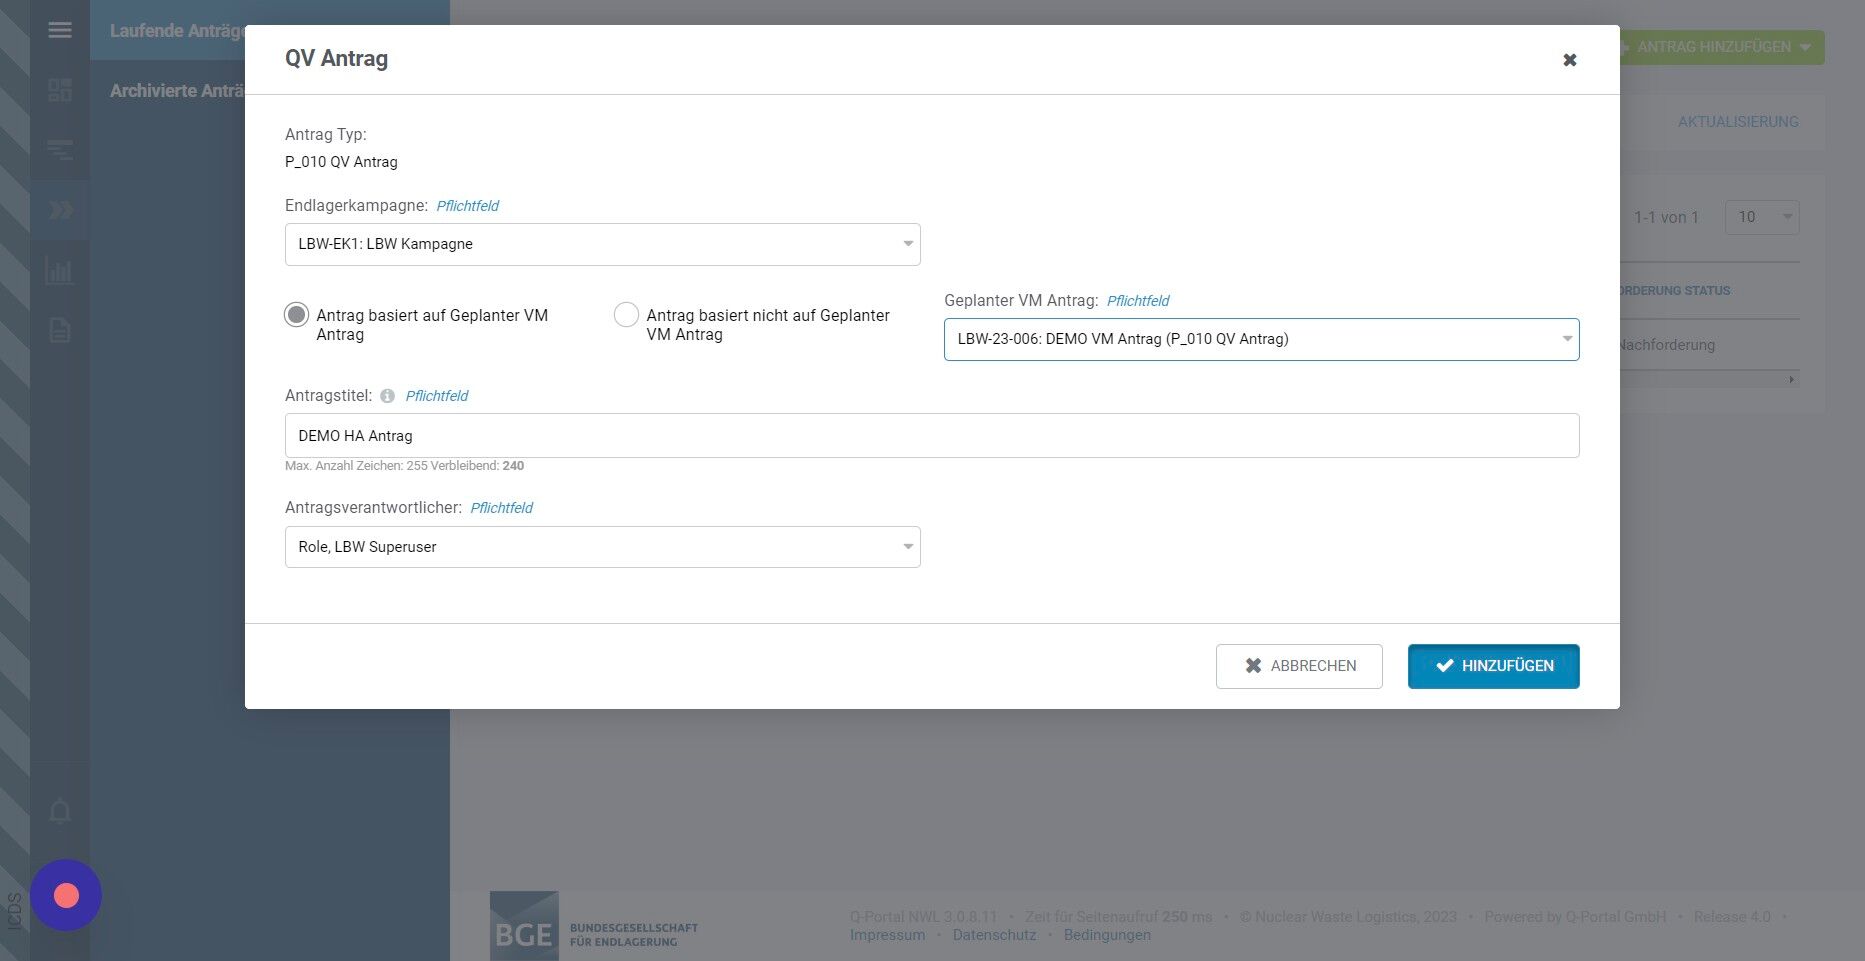Select 'Antrag basiert auf Geplanter VM Antrag' radio
The height and width of the screenshot is (961, 1865).
[297, 315]
